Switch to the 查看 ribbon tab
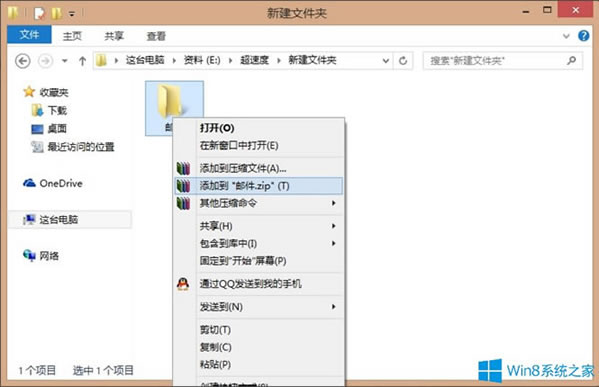The width and height of the screenshot is (599, 387). coord(156,36)
